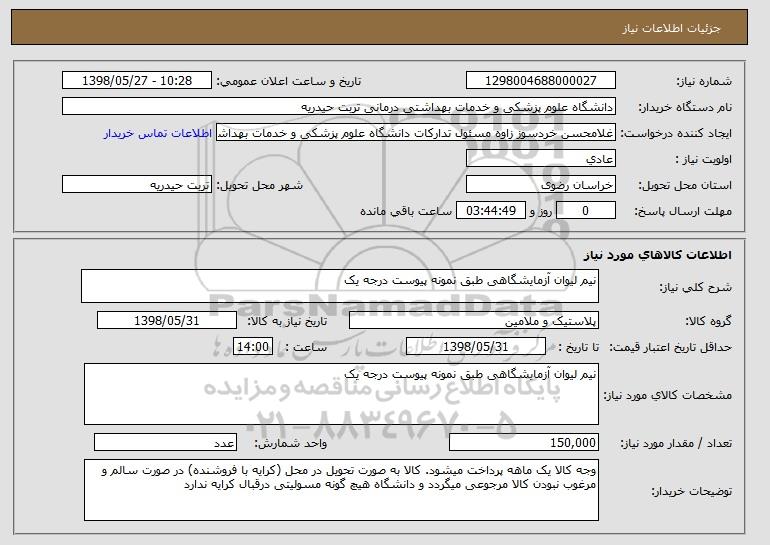The height and width of the screenshot is (545, 770).
Task: Click the label تاریخ و ساعت اعلان عمومی
Action: [x=289, y=81]
